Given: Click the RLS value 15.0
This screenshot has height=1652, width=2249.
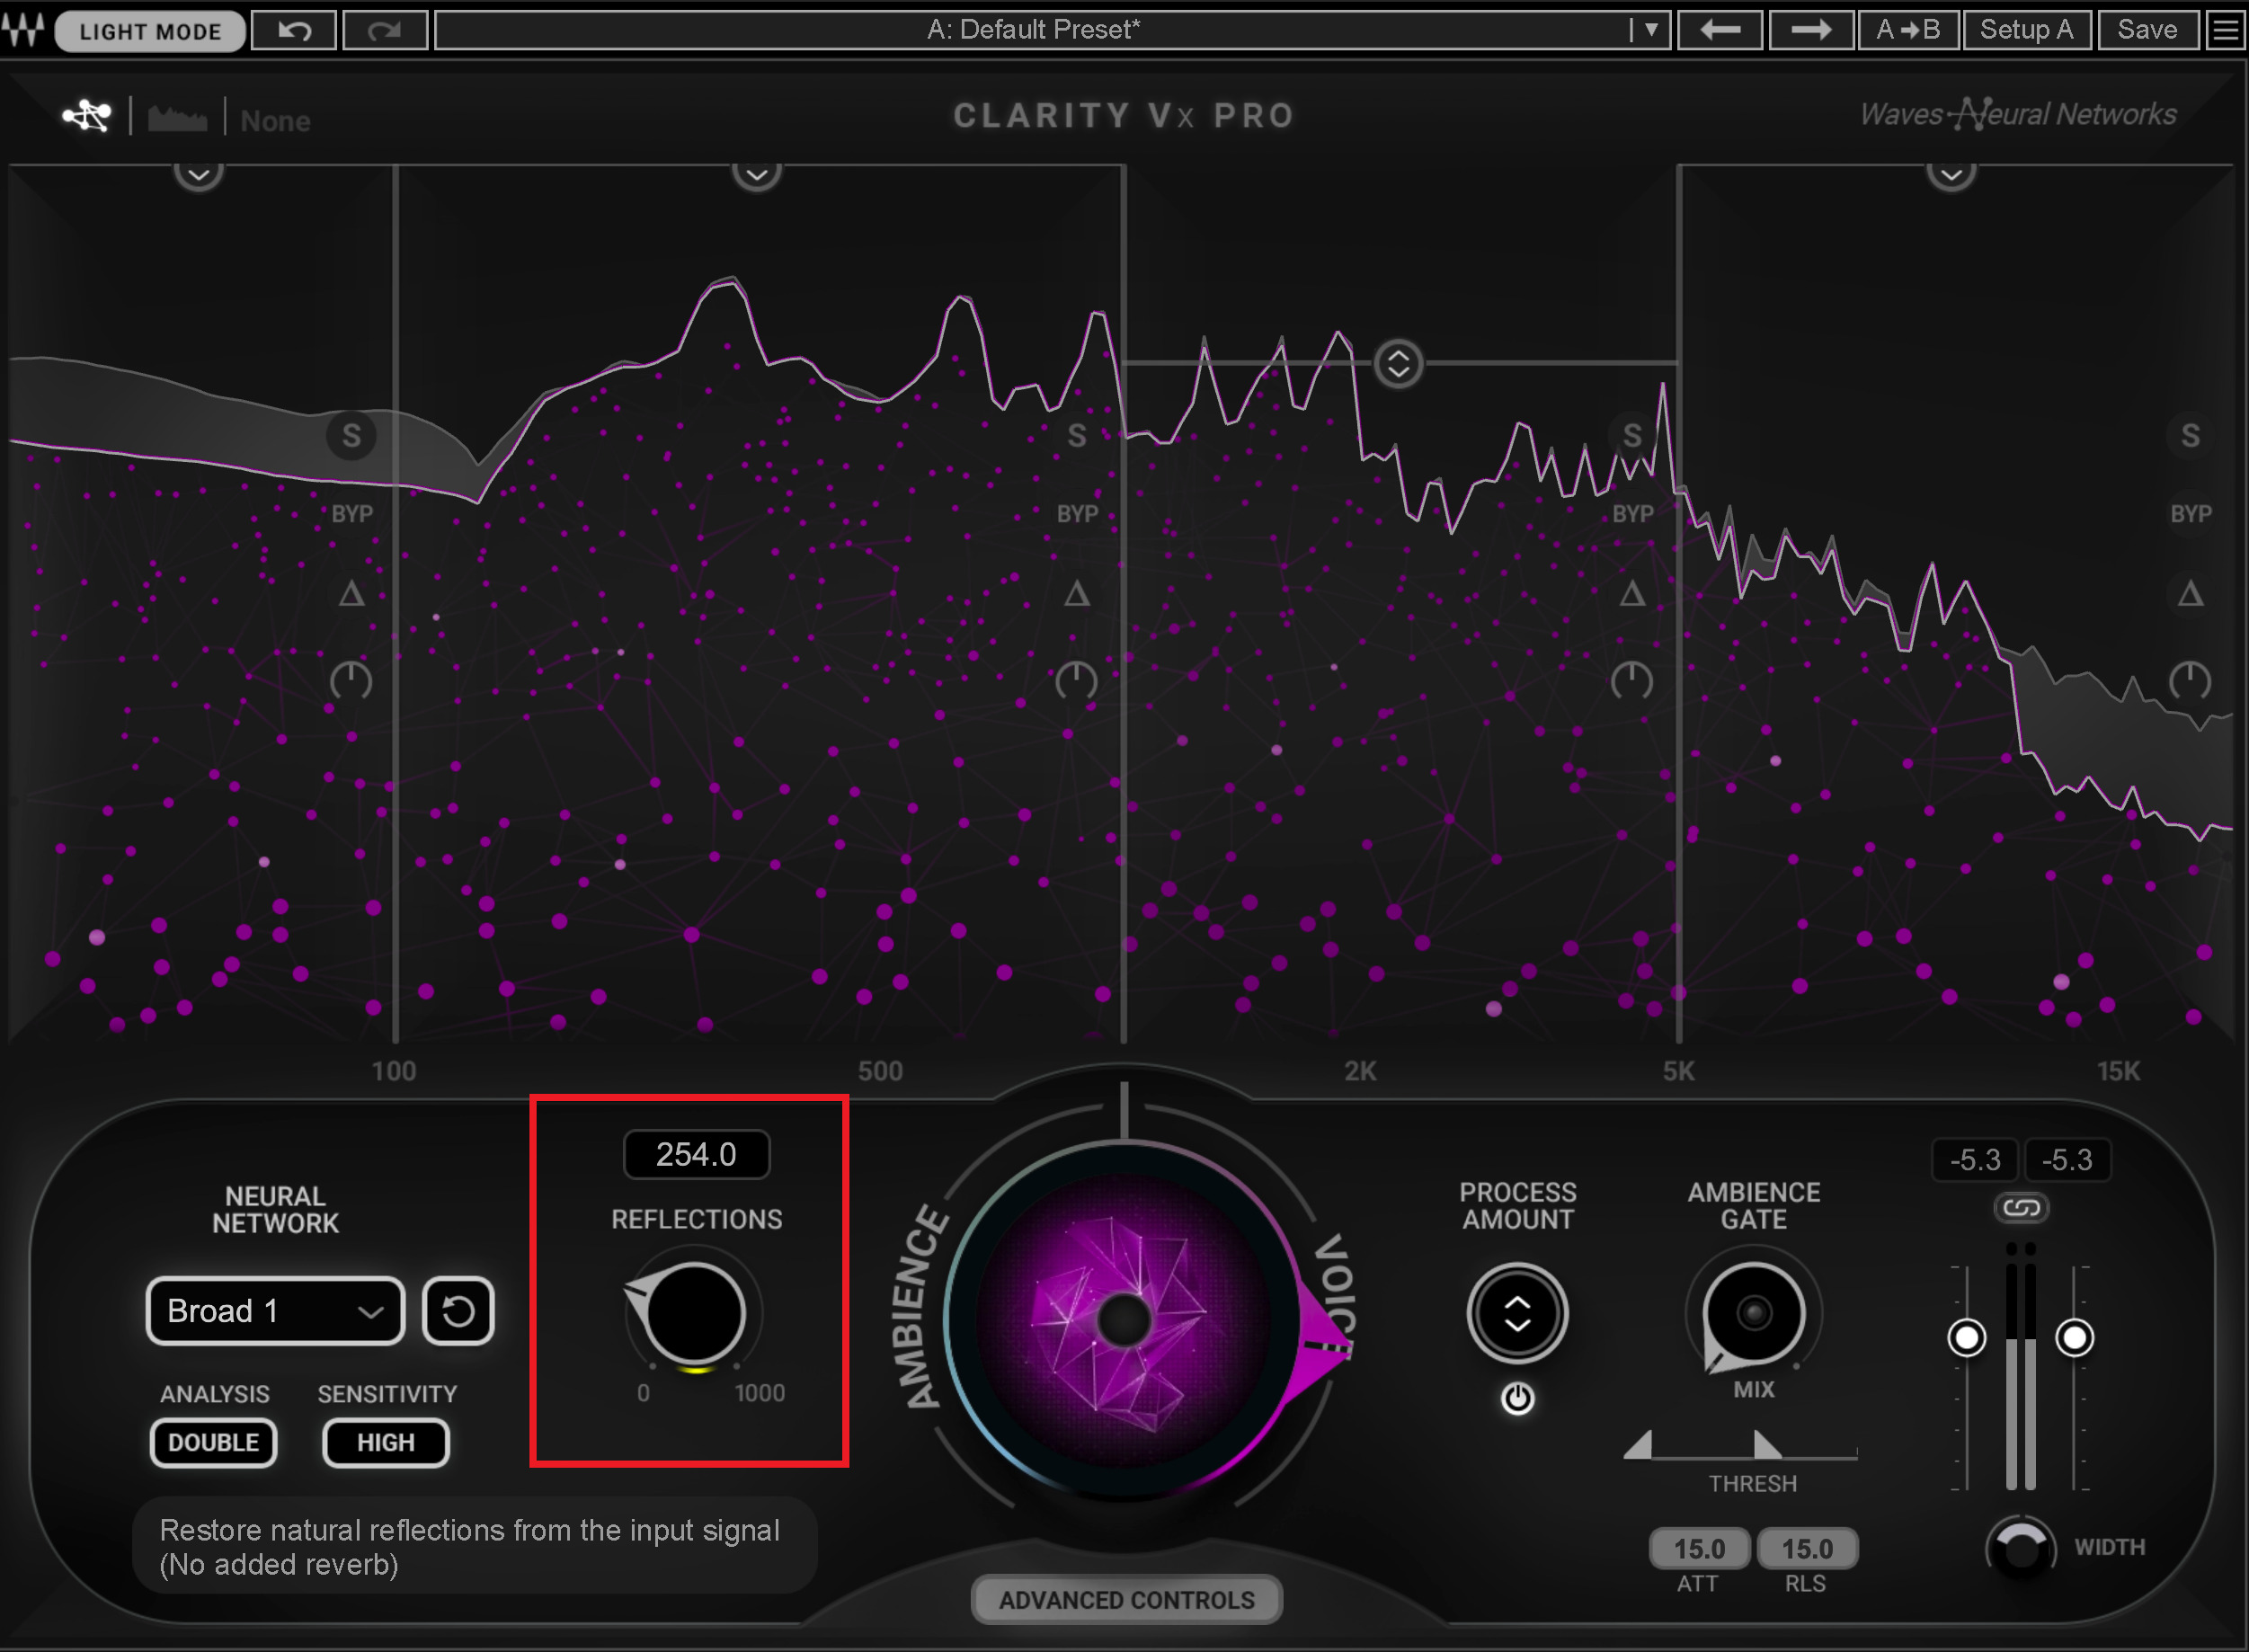Looking at the screenshot, I should point(1807,1549).
